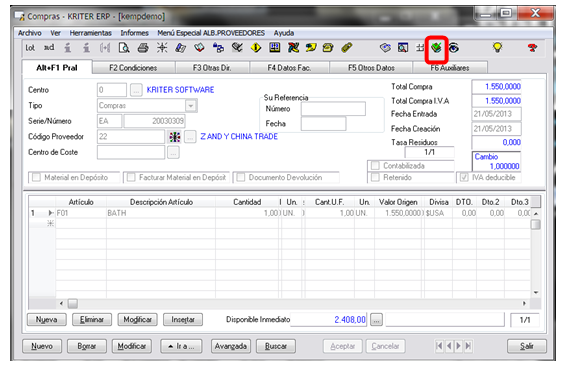Click the yellow note toolbar icon
Screen dimensions: 561x368
pyautogui.click(x=311, y=48)
